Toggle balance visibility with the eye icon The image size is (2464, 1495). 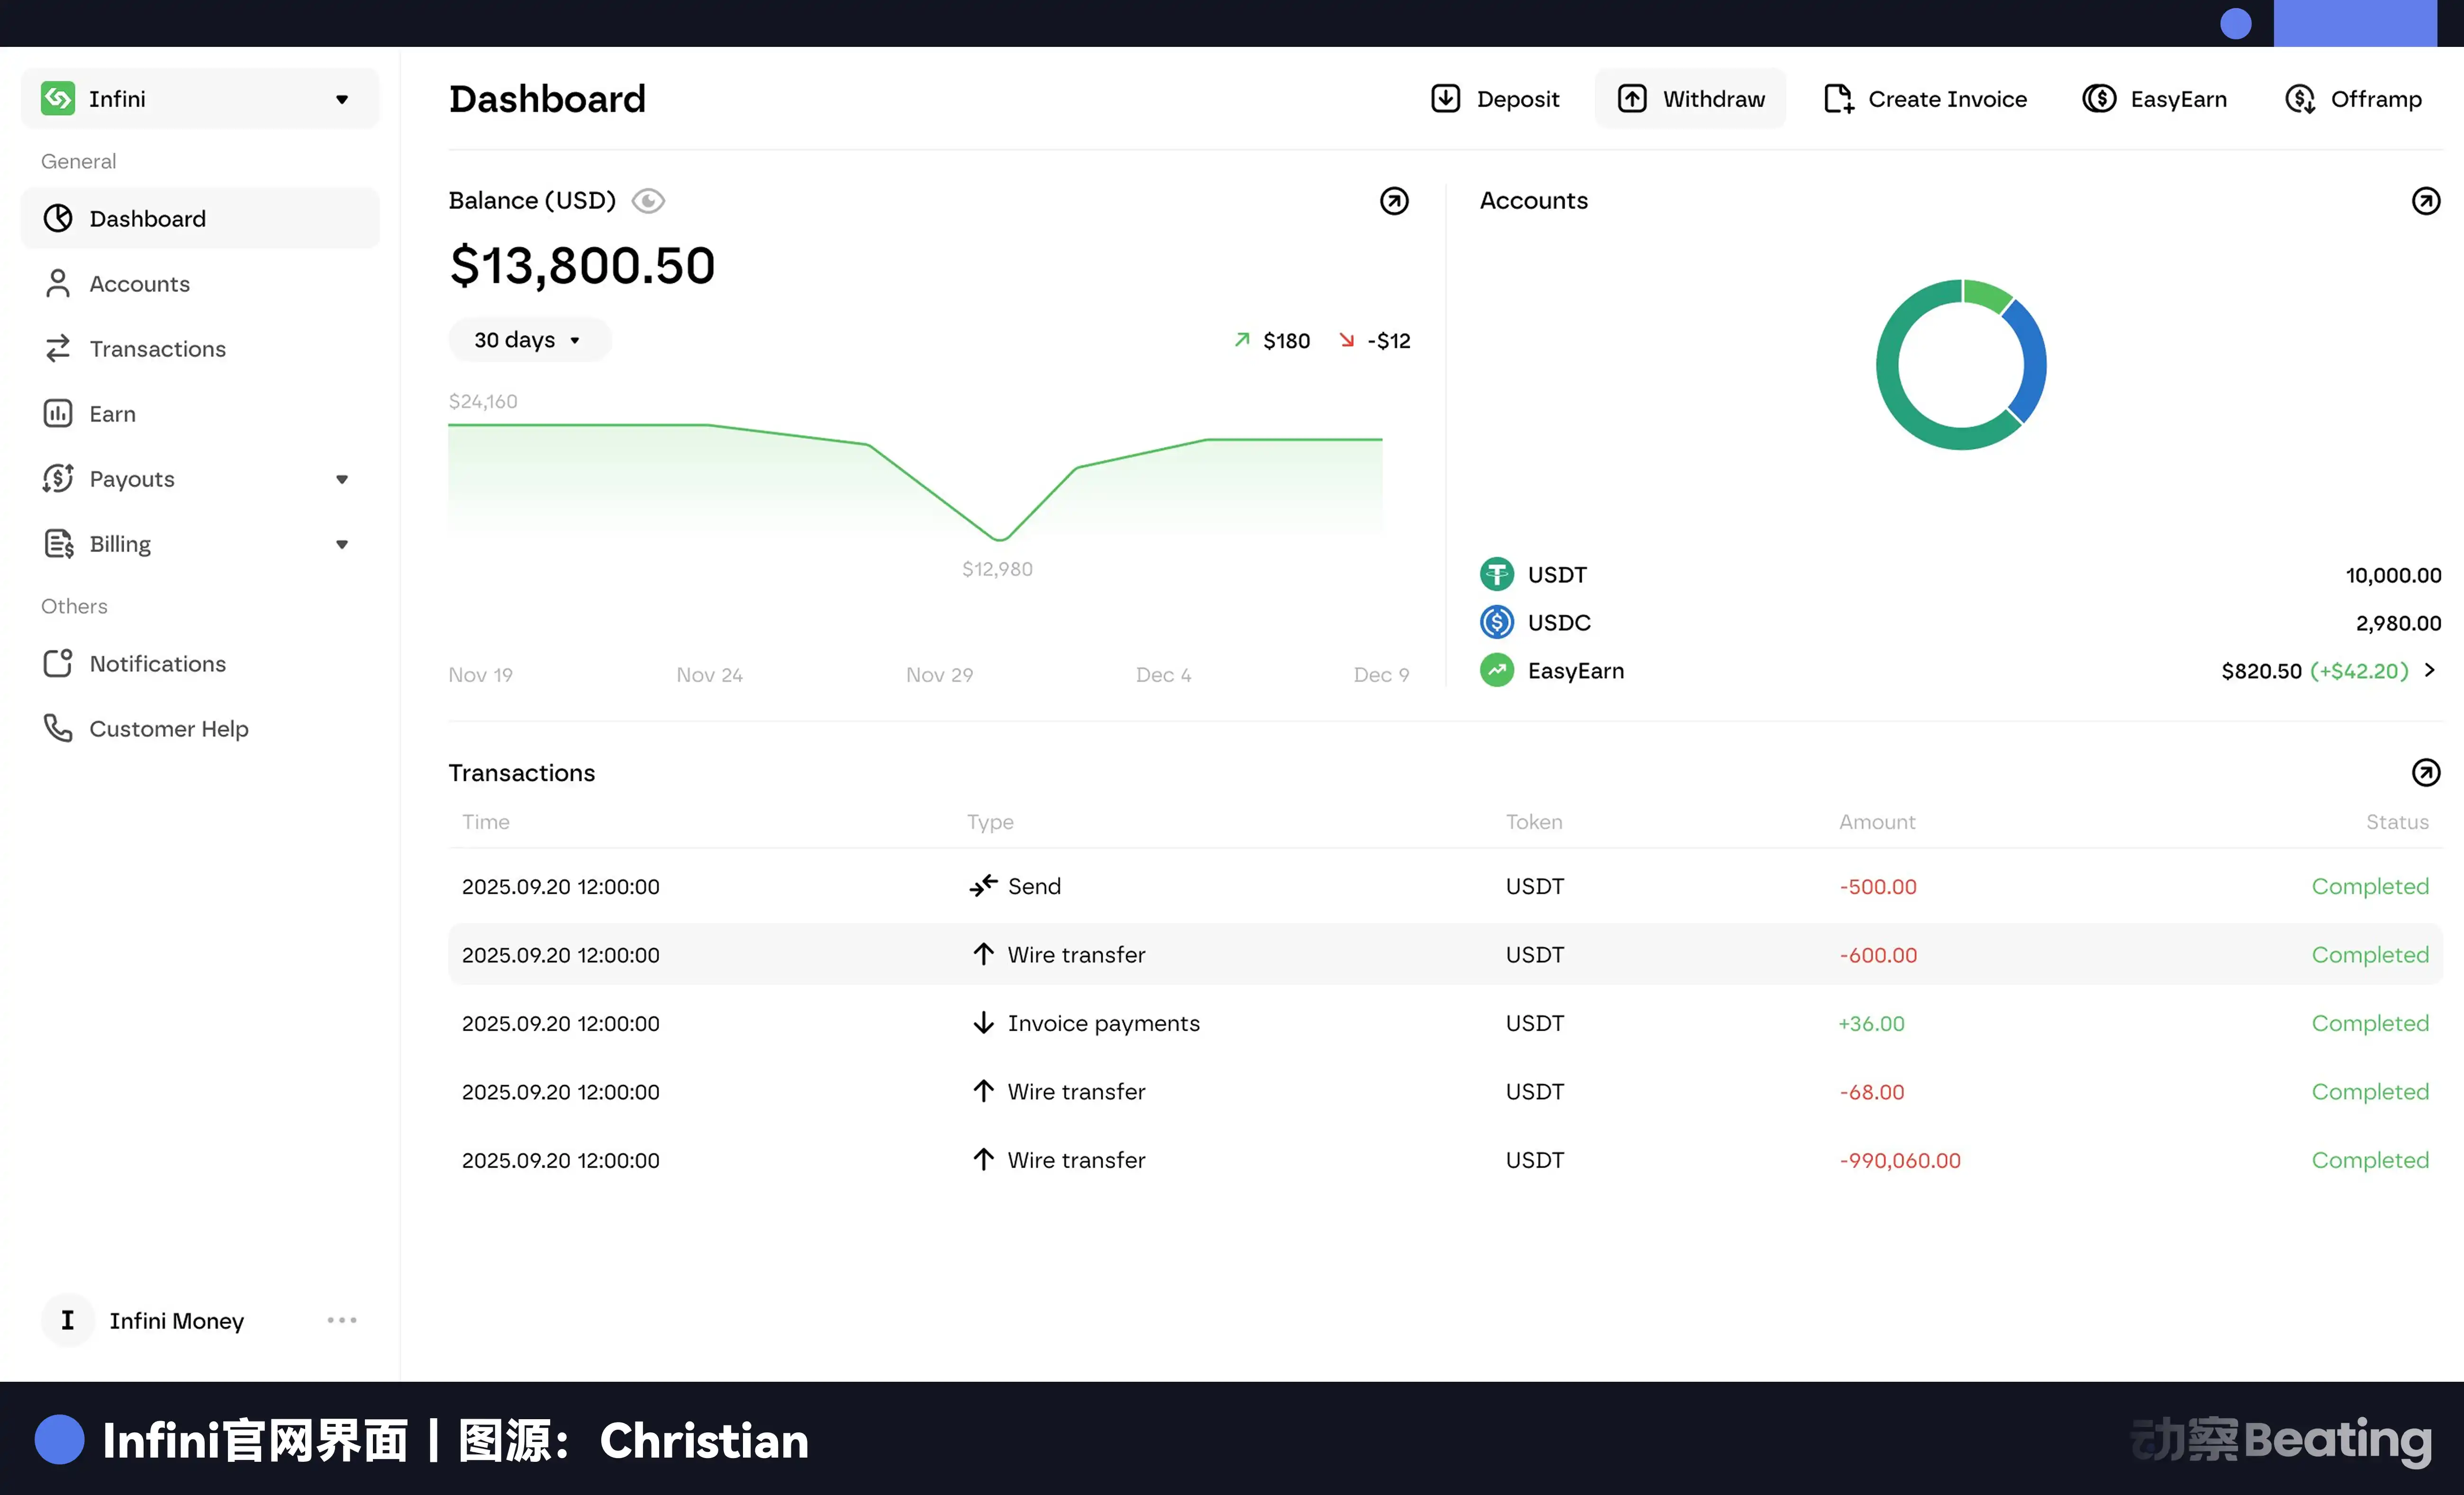(x=648, y=200)
